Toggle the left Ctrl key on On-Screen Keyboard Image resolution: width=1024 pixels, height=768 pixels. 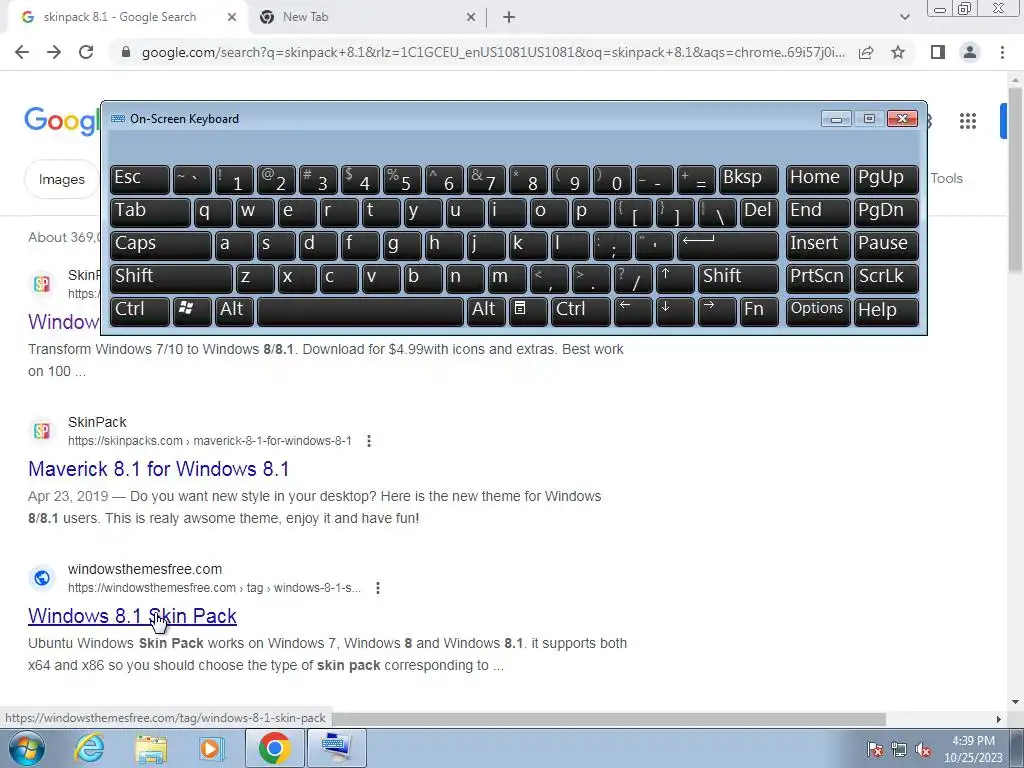140,311
